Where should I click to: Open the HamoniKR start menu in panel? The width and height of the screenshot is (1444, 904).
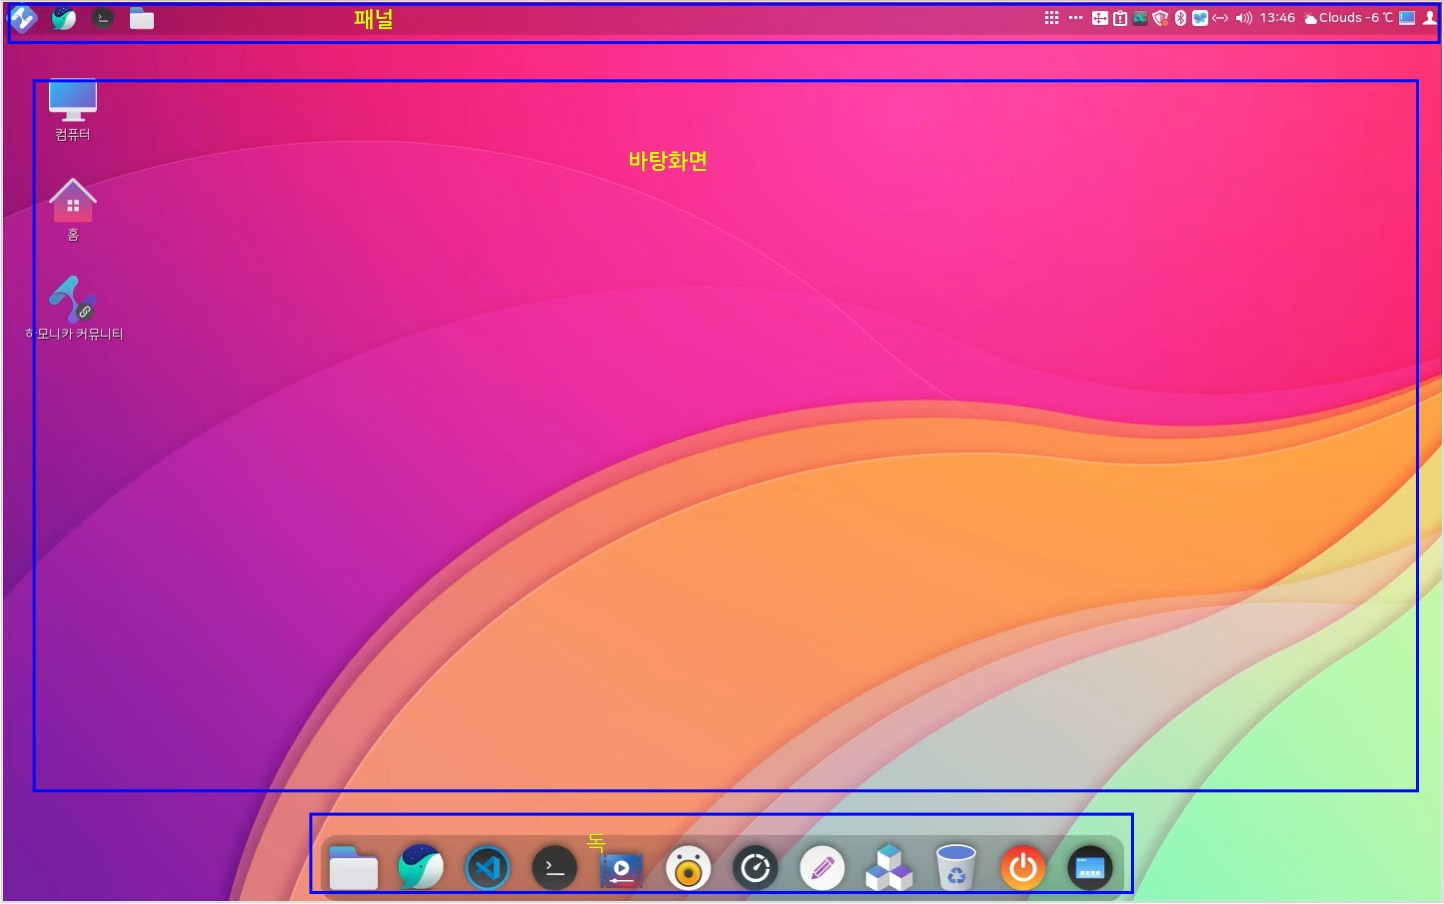tap(23, 18)
